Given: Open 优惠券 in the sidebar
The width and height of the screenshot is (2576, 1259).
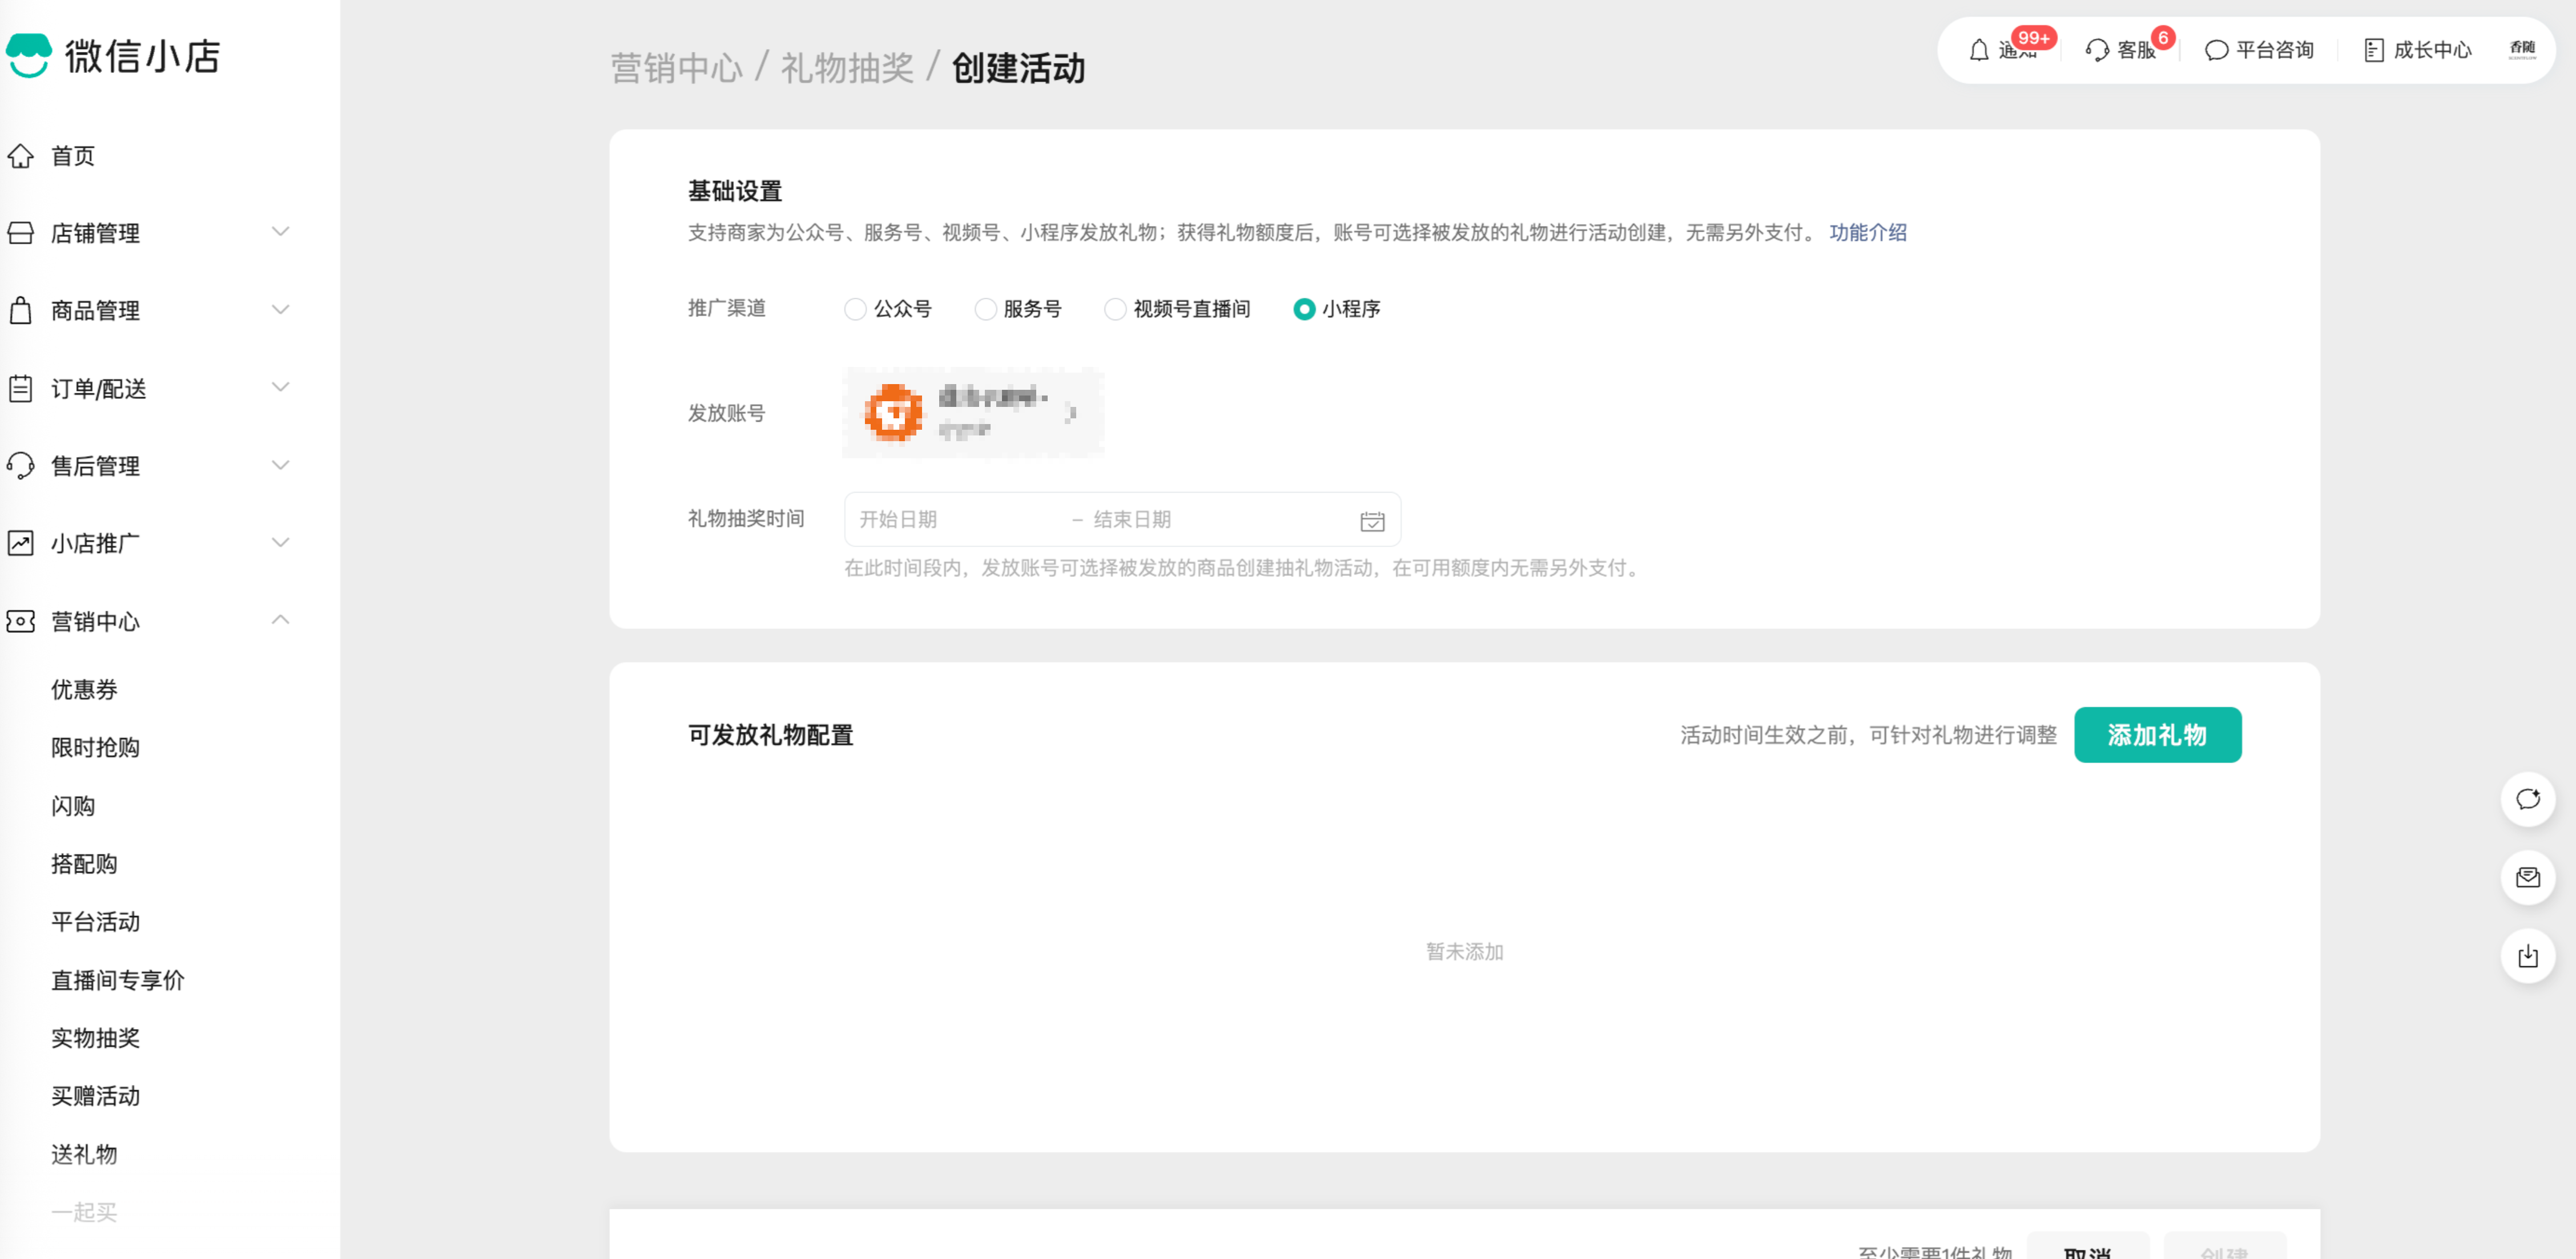Looking at the screenshot, I should click(x=84, y=689).
